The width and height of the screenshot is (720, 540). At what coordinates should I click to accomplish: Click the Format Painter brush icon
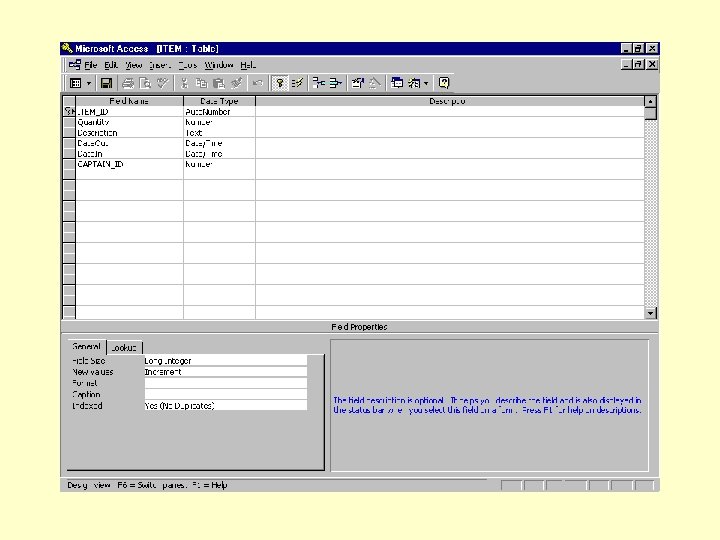click(x=236, y=83)
